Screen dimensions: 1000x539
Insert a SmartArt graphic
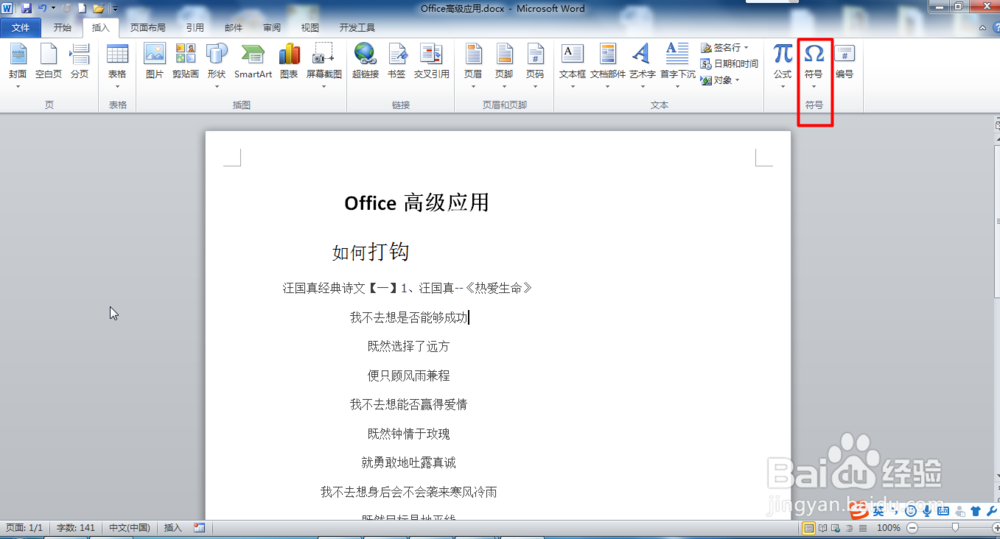click(x=253, y=61)
